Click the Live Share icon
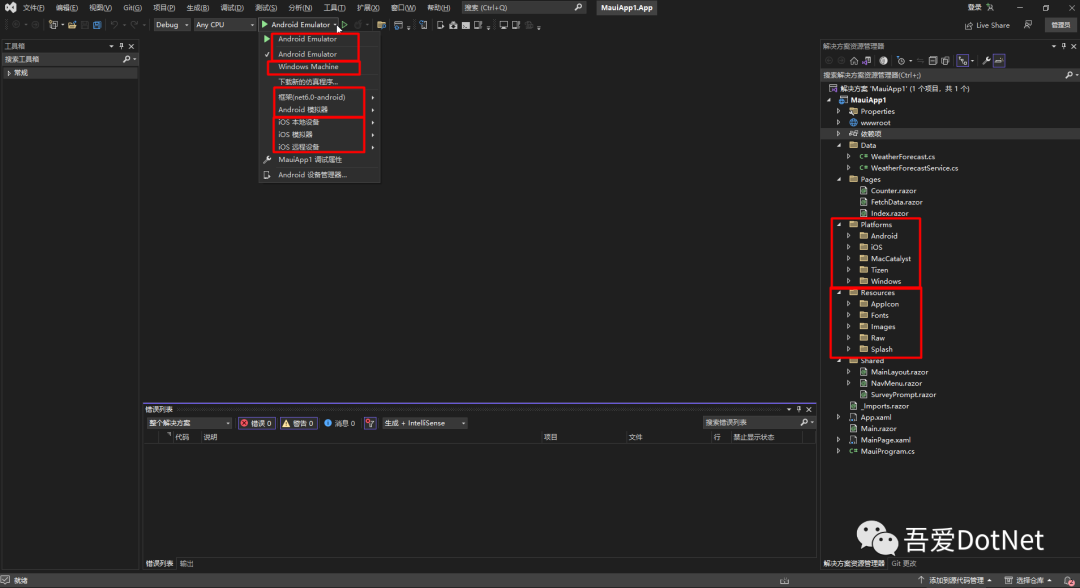The height and width of the screenshot is (588, 1080). [969, 25]
